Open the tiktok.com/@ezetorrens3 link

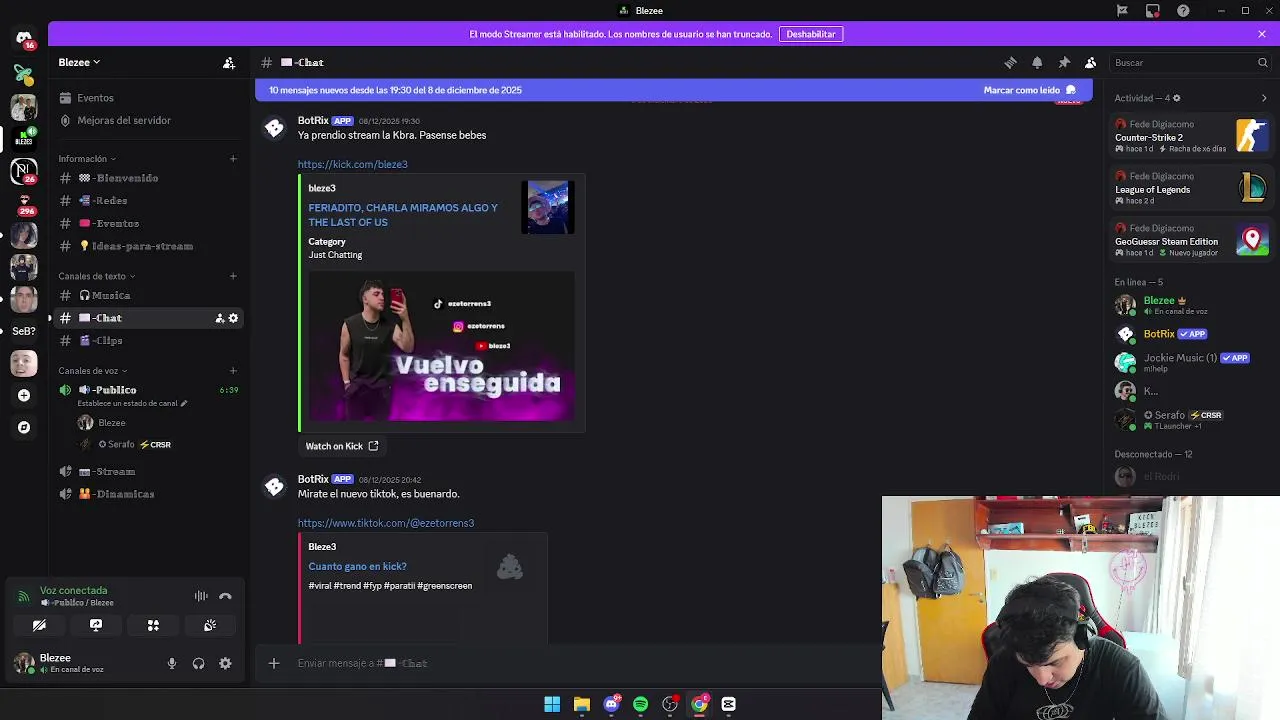[x=385, y=523]
